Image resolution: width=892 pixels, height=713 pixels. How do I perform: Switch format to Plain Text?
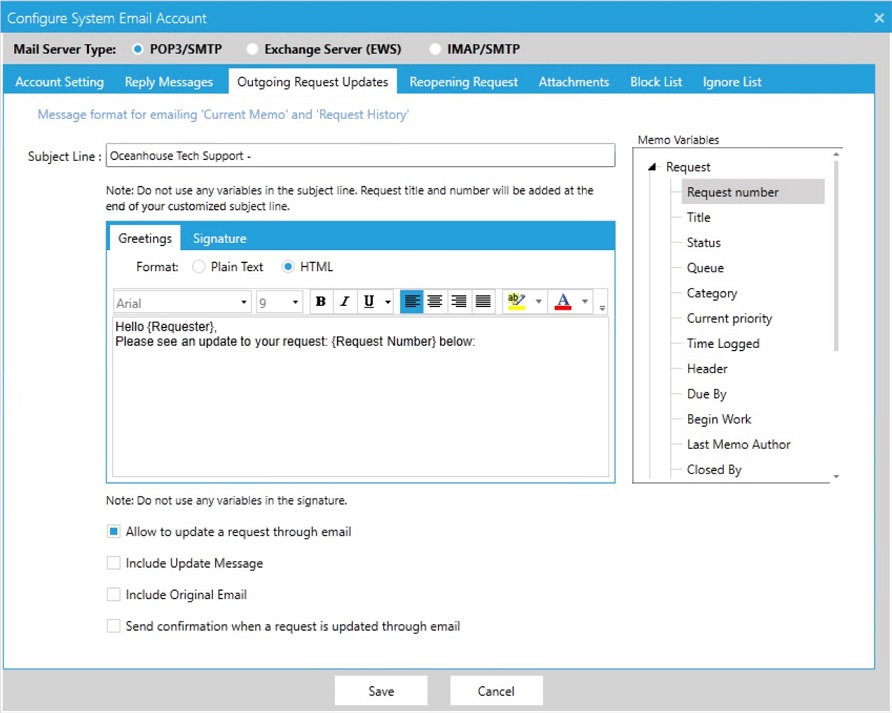(198, 266)
